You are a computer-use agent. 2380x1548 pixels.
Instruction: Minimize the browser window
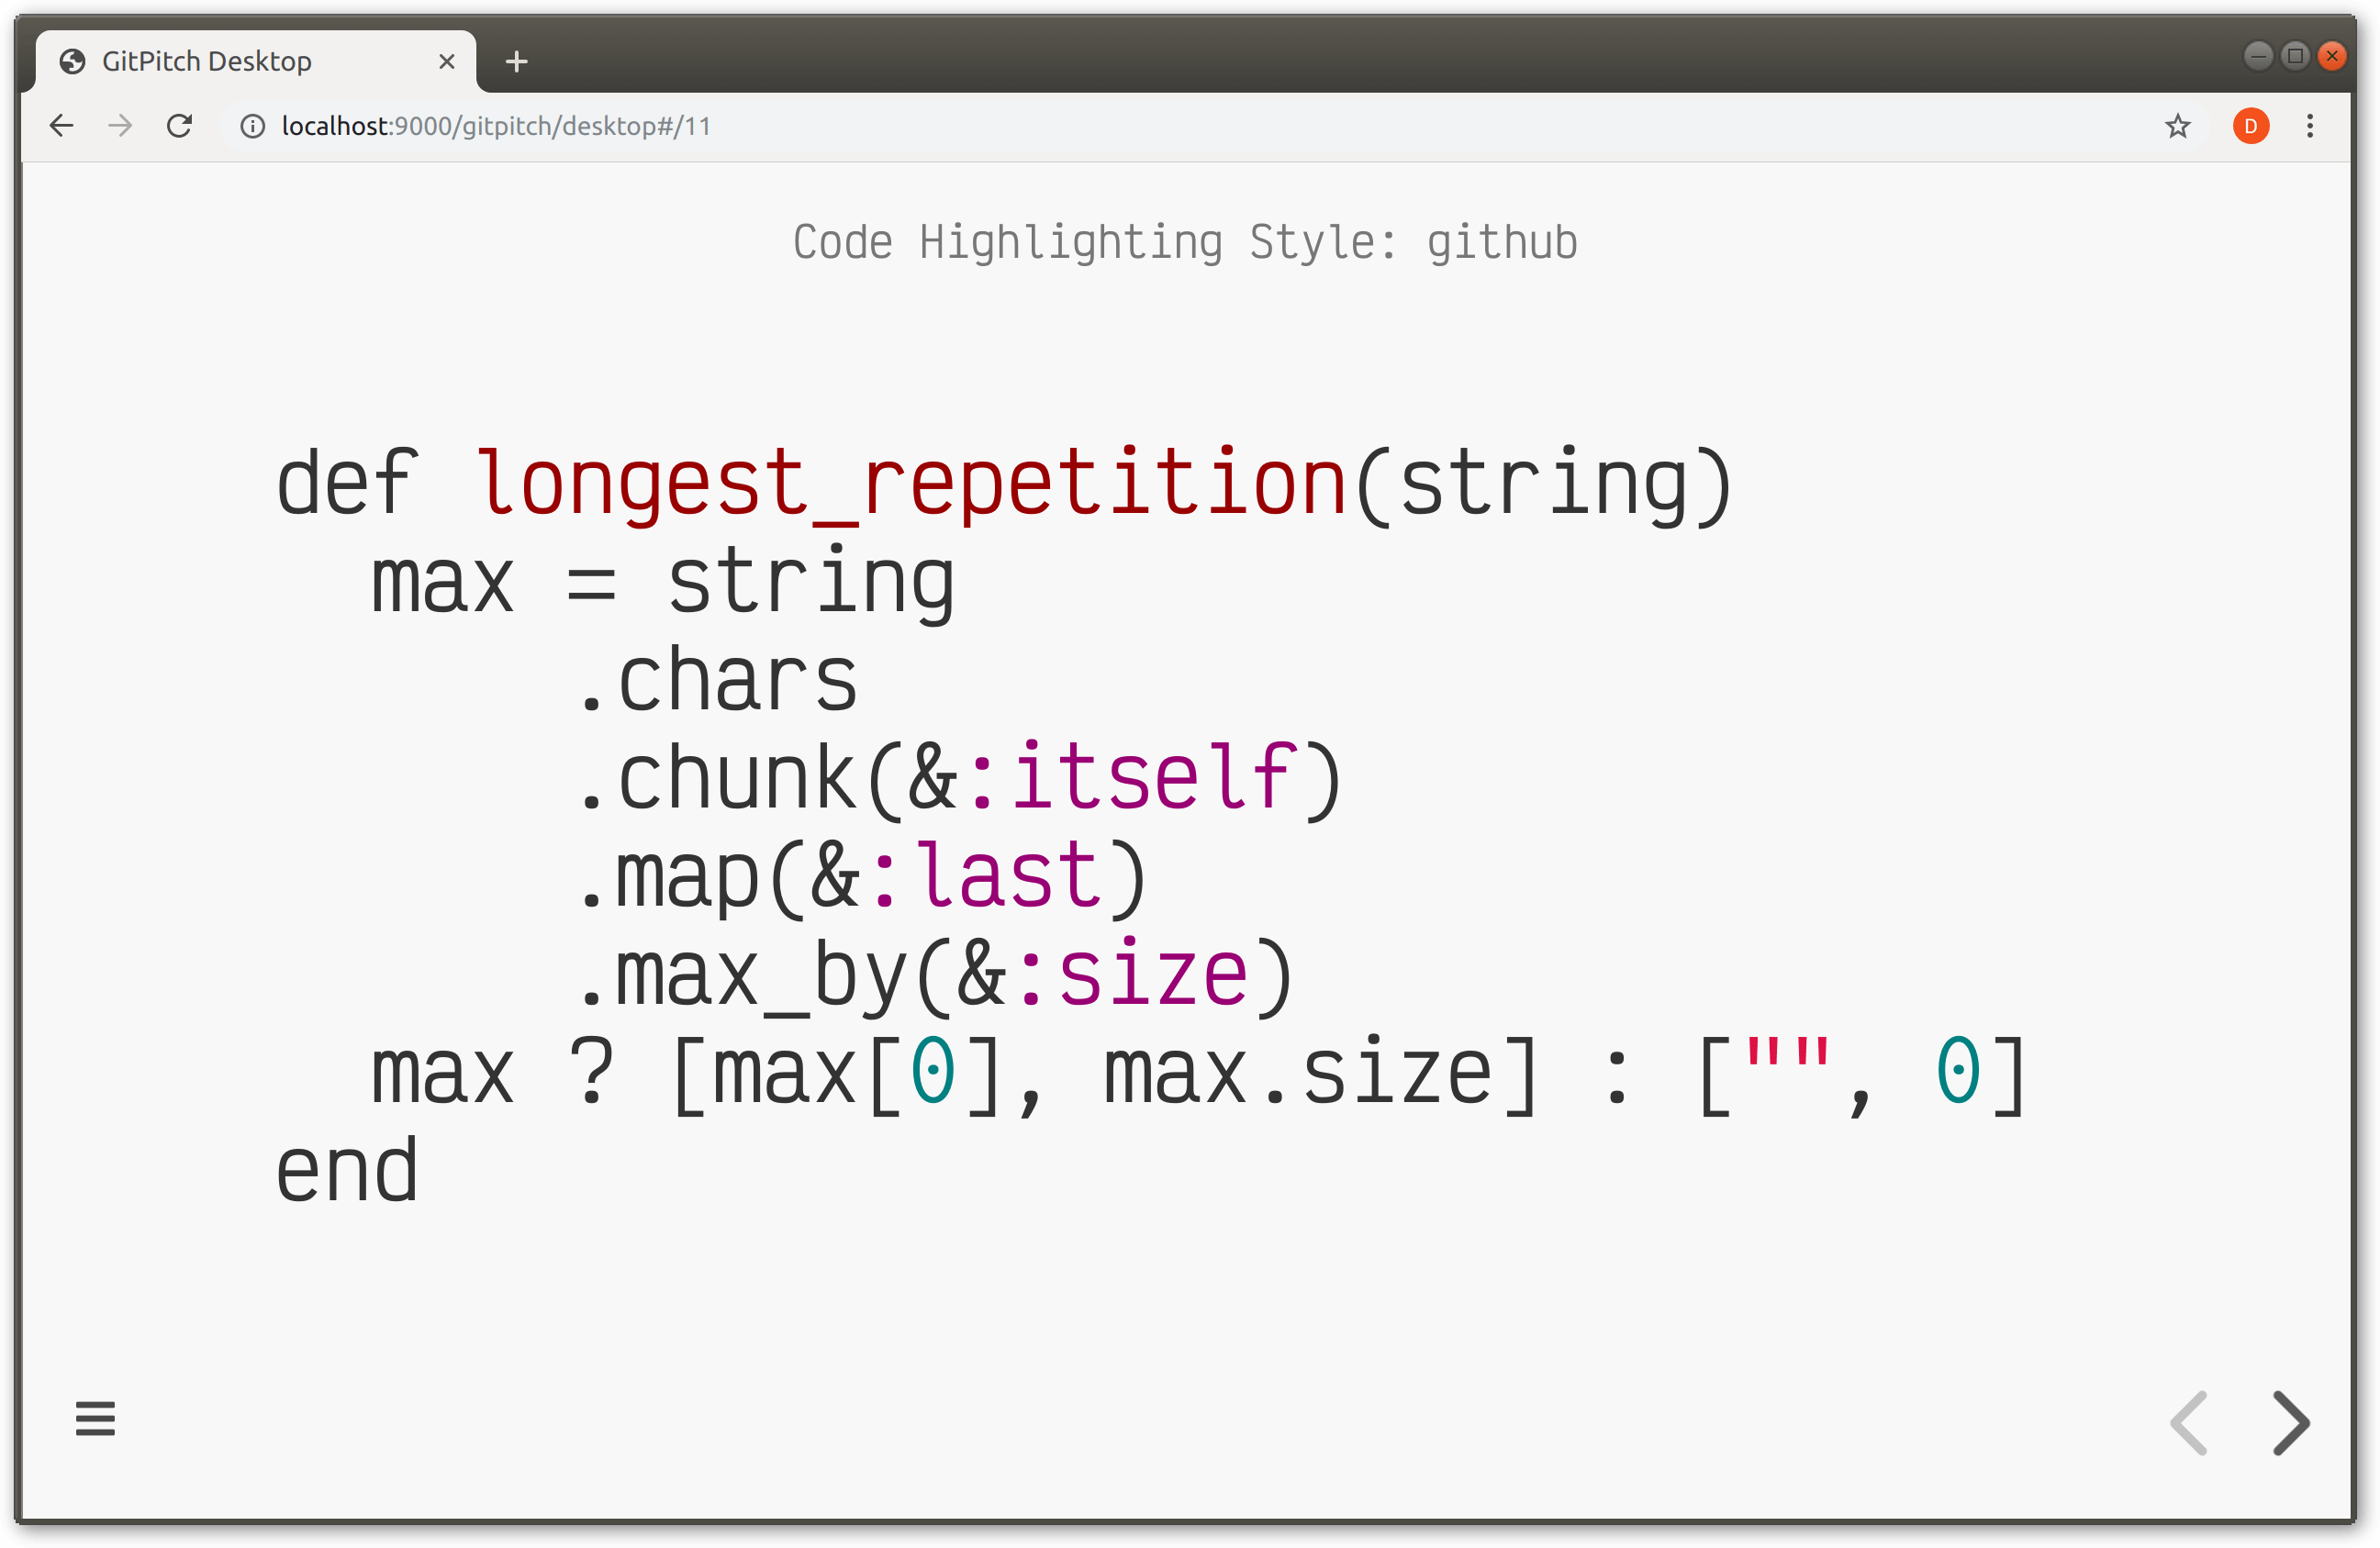tap(2258, 55)
